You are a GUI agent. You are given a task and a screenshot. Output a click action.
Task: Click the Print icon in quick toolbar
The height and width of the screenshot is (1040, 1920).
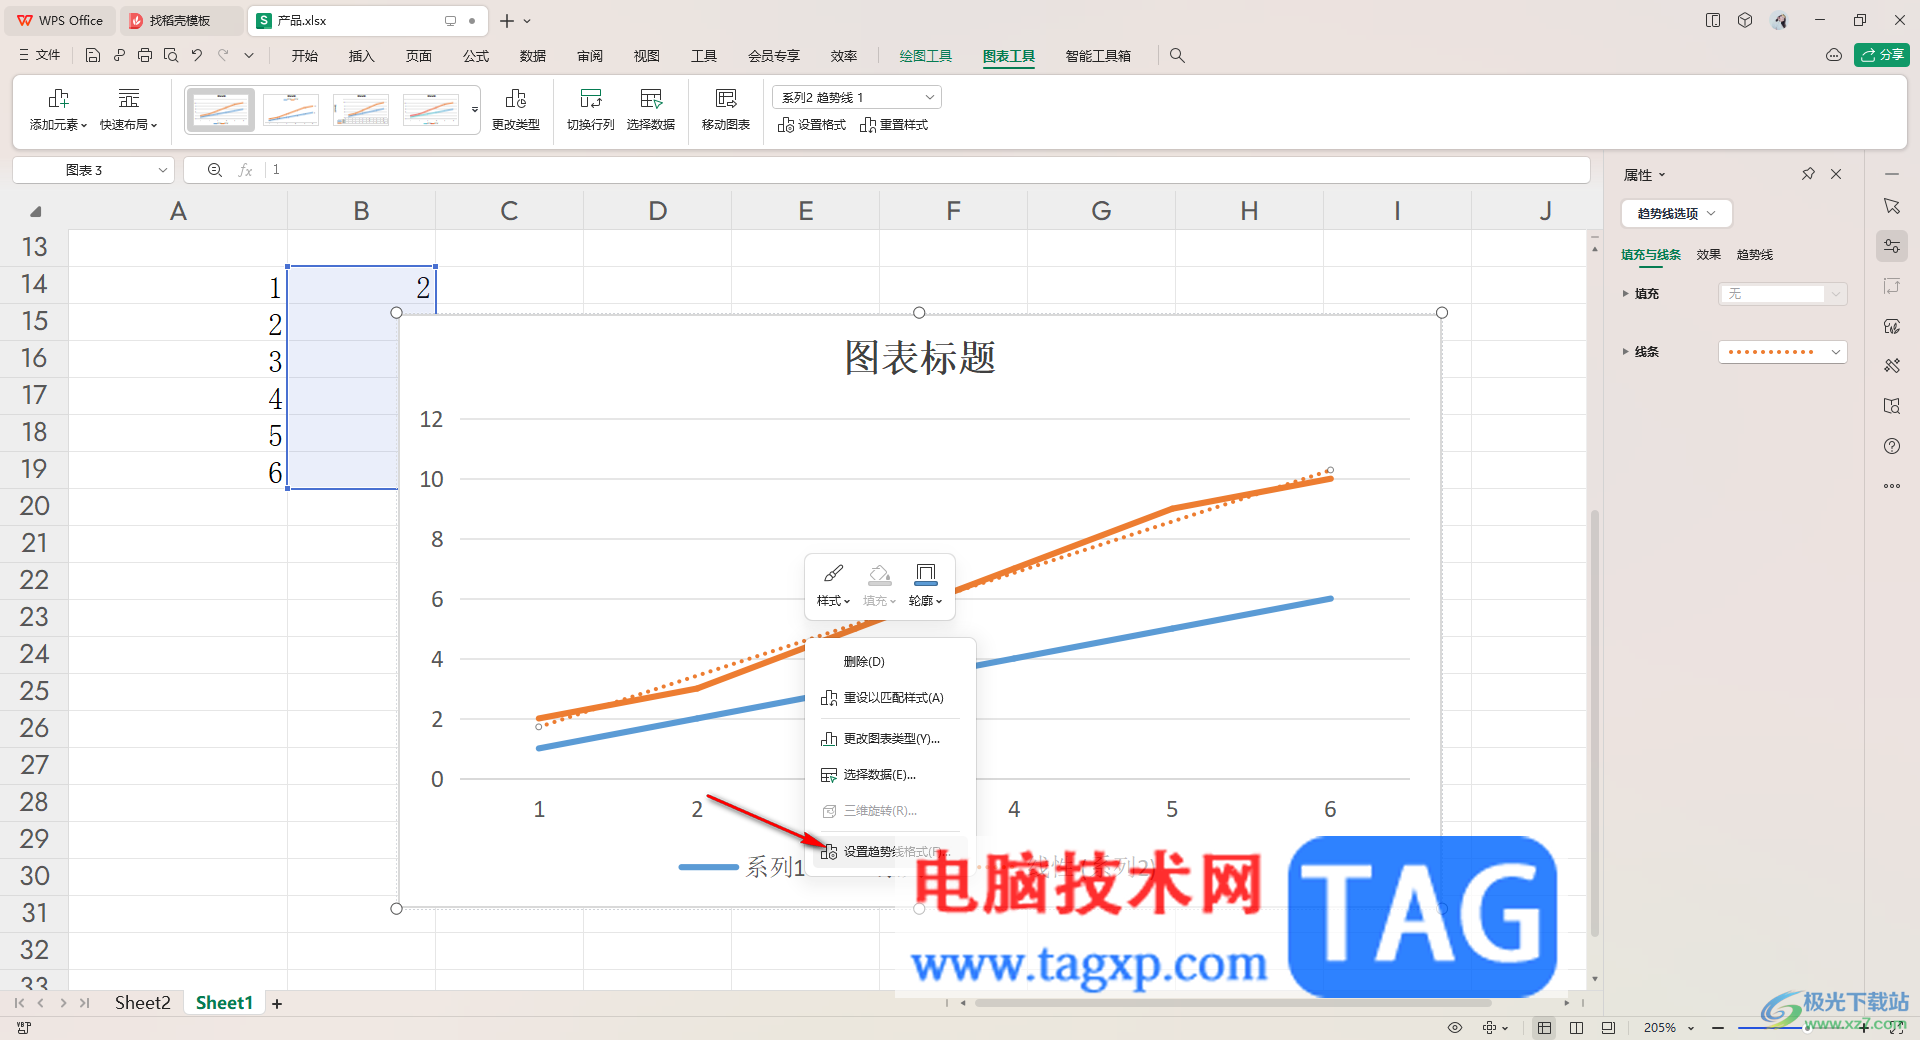145,56
